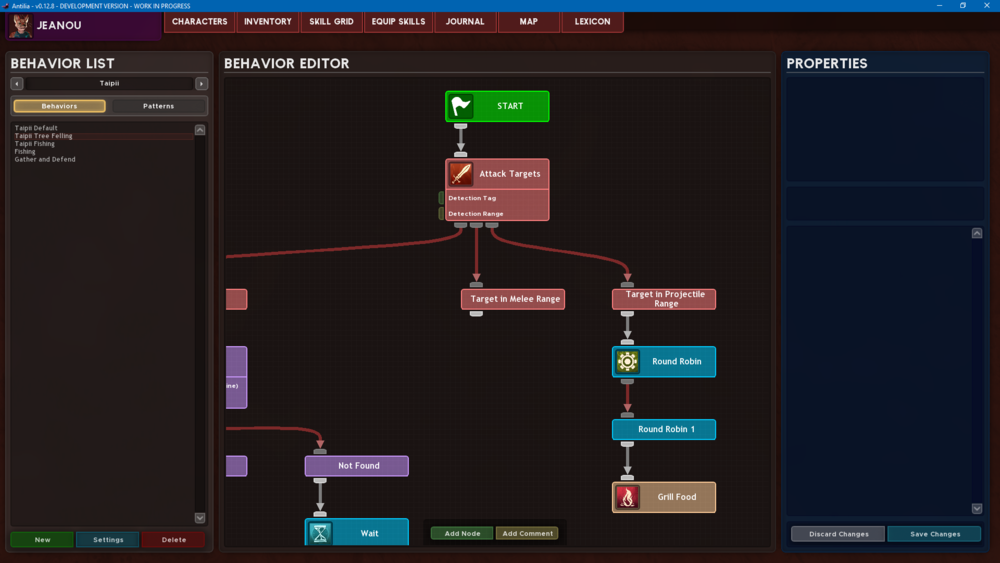1000x563 pixels.
Task: Switch to next character with right arrow
Action: tap(202, 84)
